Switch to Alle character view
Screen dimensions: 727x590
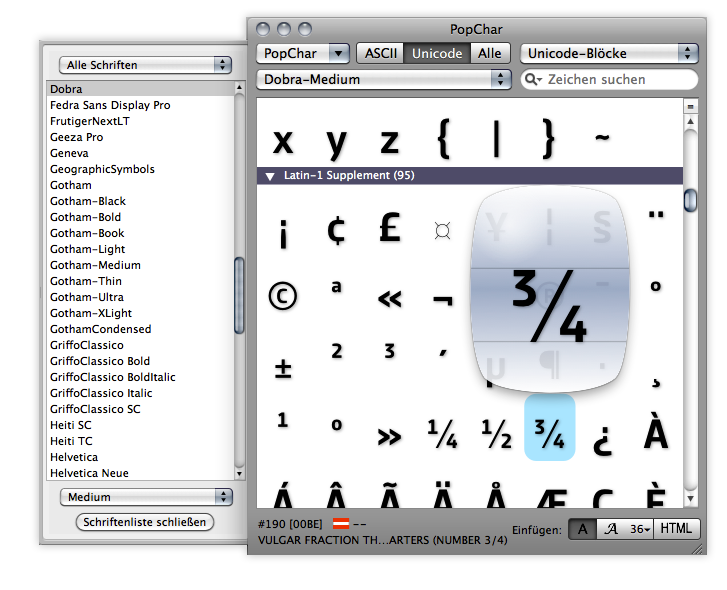[490, 53]
